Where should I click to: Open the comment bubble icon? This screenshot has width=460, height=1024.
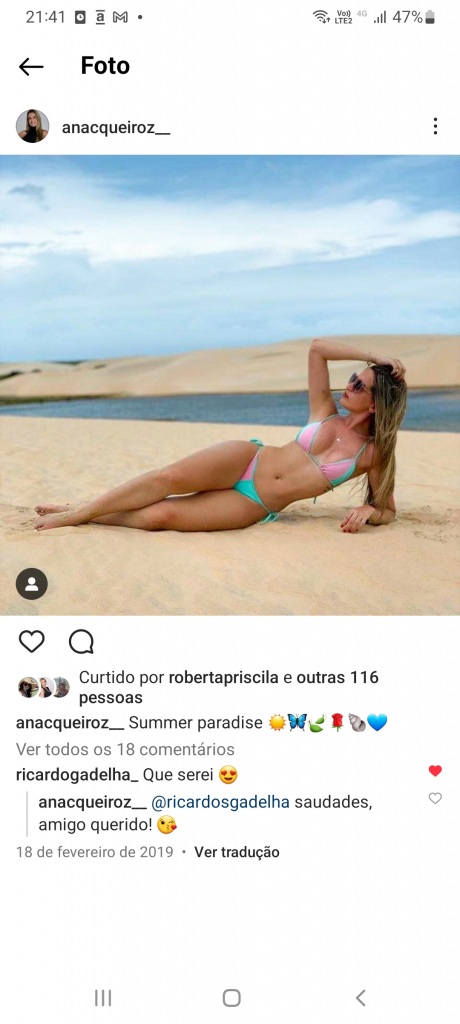81,642
